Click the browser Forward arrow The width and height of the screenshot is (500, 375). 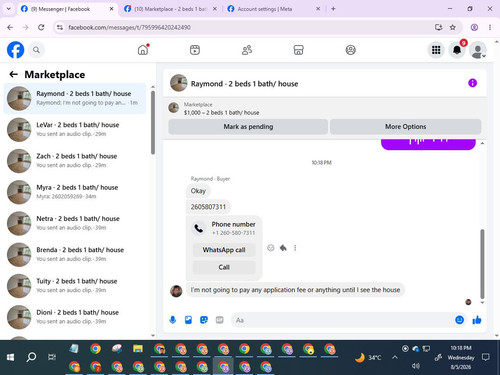(x=26, y=27)
